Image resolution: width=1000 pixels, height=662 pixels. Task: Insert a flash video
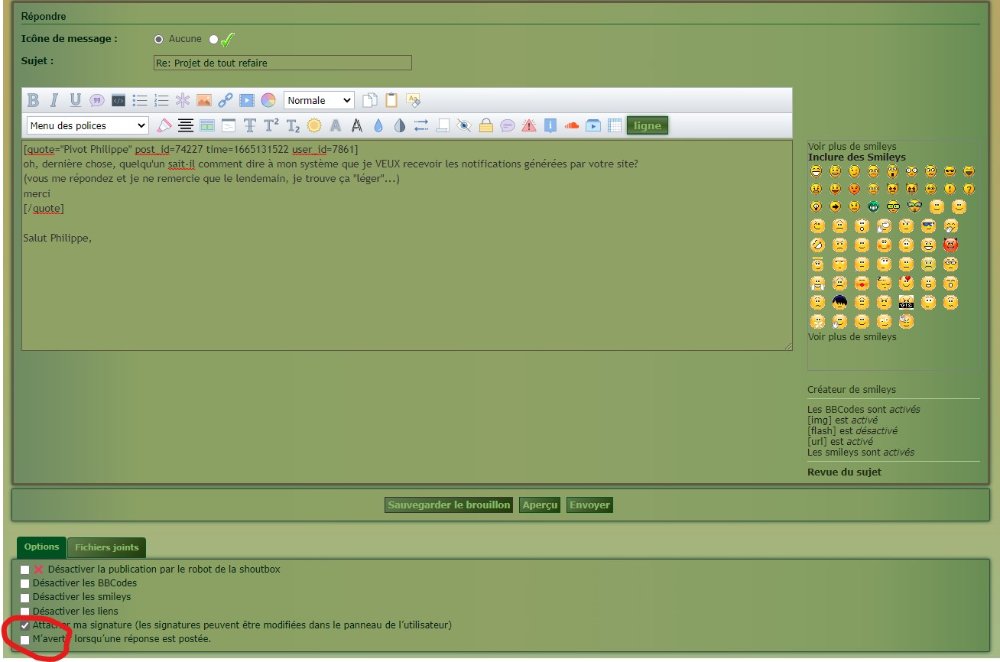click(x=247, y=100)
